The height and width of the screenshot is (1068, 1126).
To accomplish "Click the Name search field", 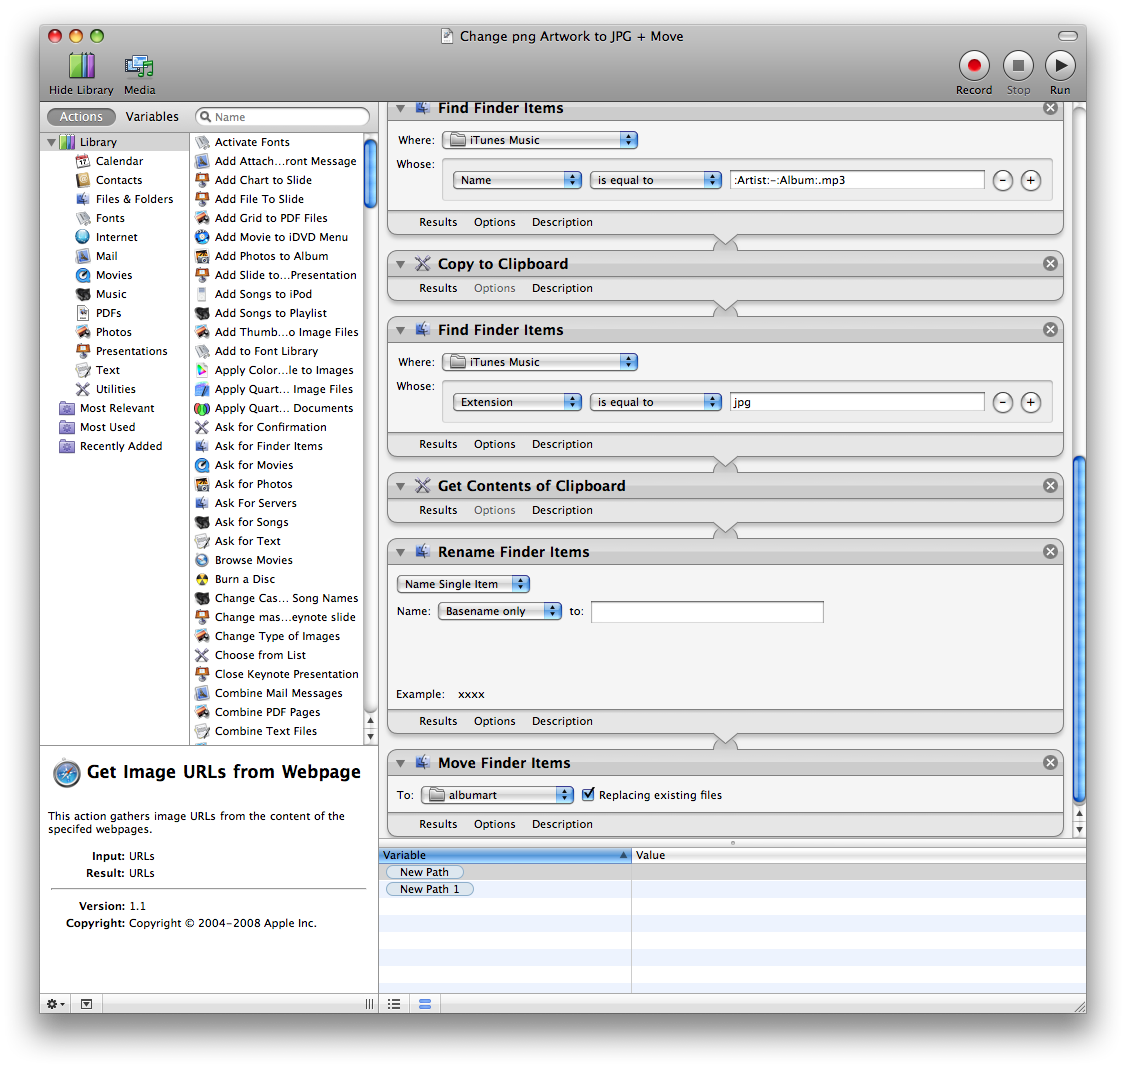I will (282, 117).
